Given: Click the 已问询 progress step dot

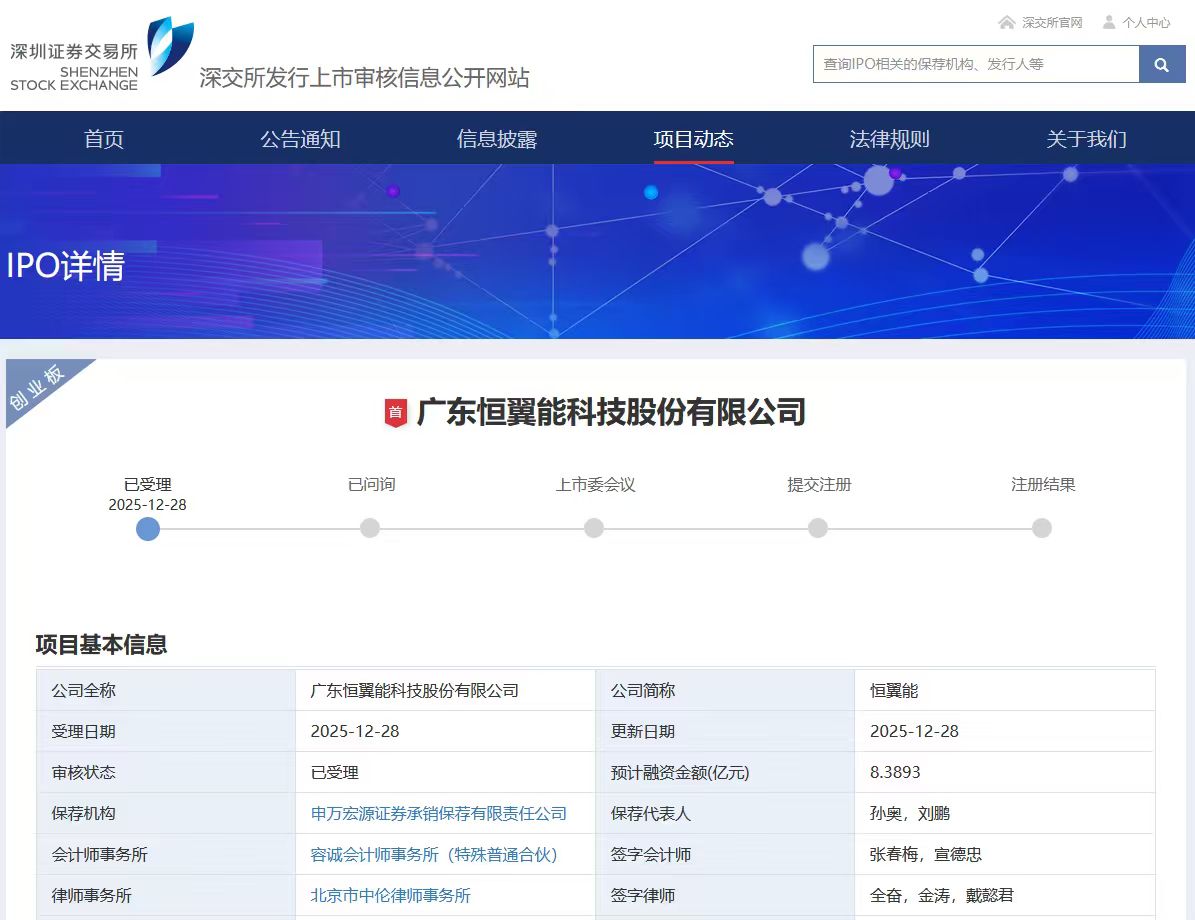Looking at the screenshot, I should pos(370,528).
